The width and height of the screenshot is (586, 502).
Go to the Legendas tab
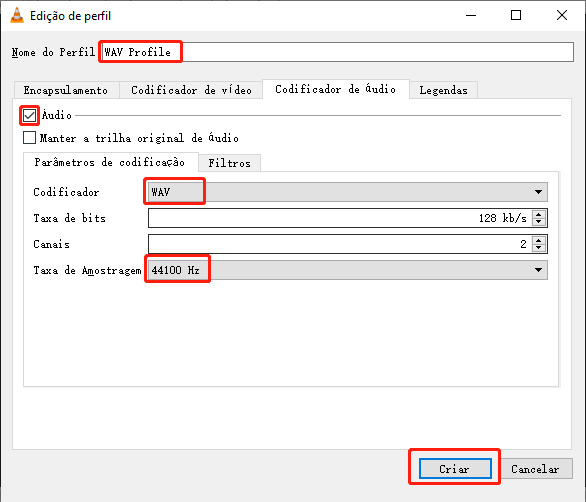(x=443, y=90)
